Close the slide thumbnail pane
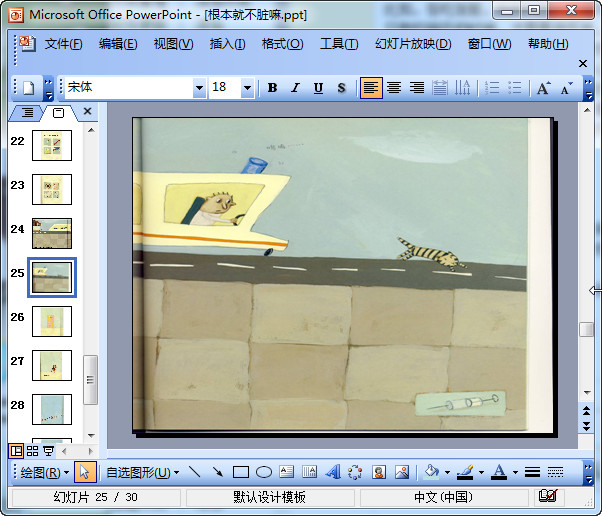Viewport: 602px width, 516px height. pyautogui.click(x=88, y=111)
